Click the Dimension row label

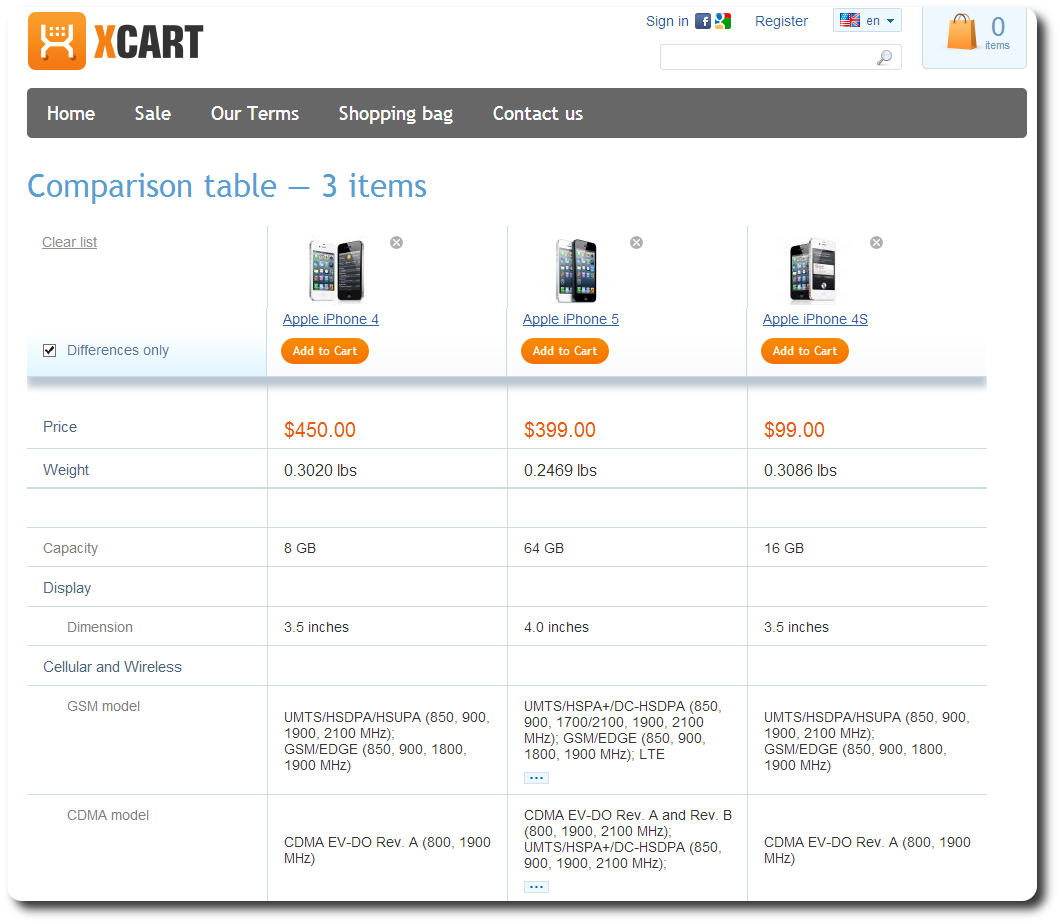tap(100, 627)
